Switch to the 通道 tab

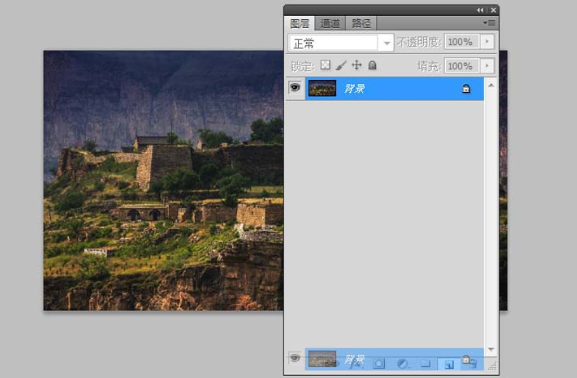point(330,23)
